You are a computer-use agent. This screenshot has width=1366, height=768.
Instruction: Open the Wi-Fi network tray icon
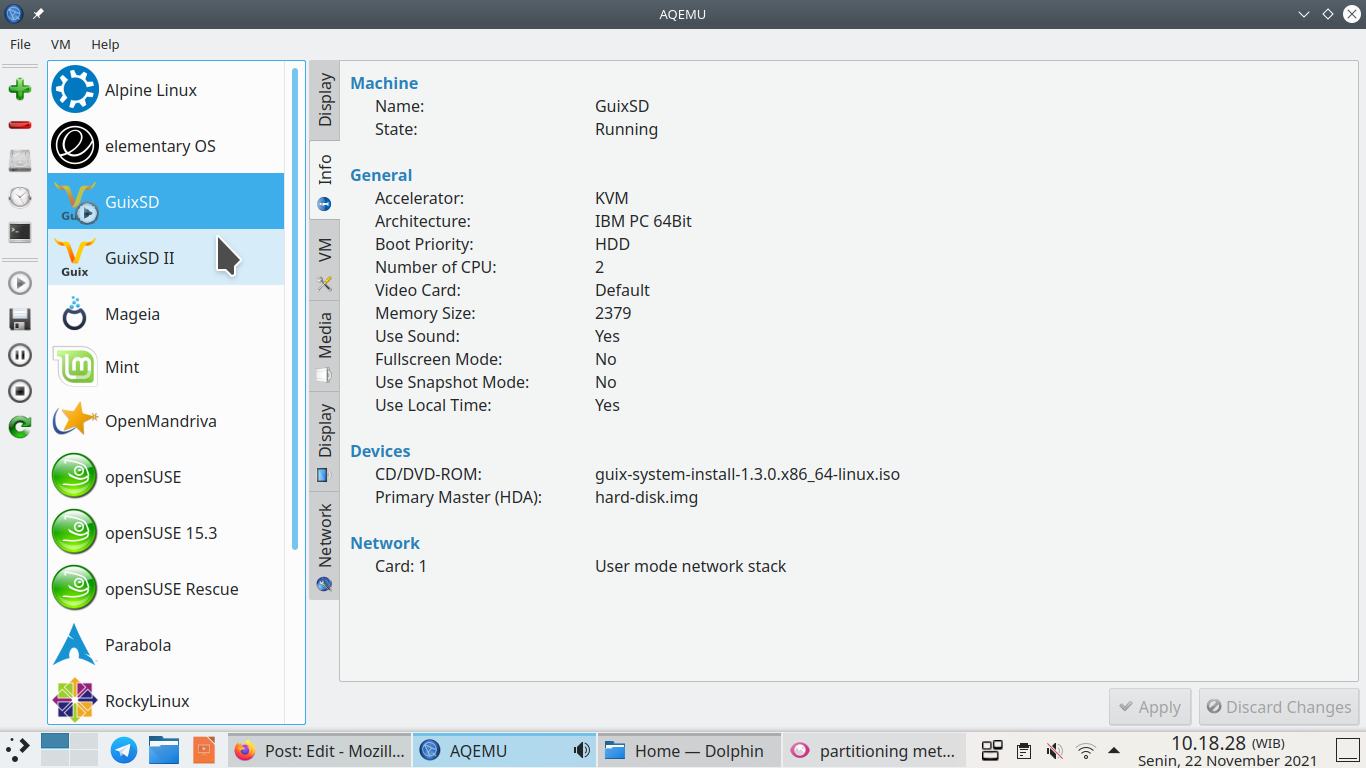click(x=1085, y=750)
